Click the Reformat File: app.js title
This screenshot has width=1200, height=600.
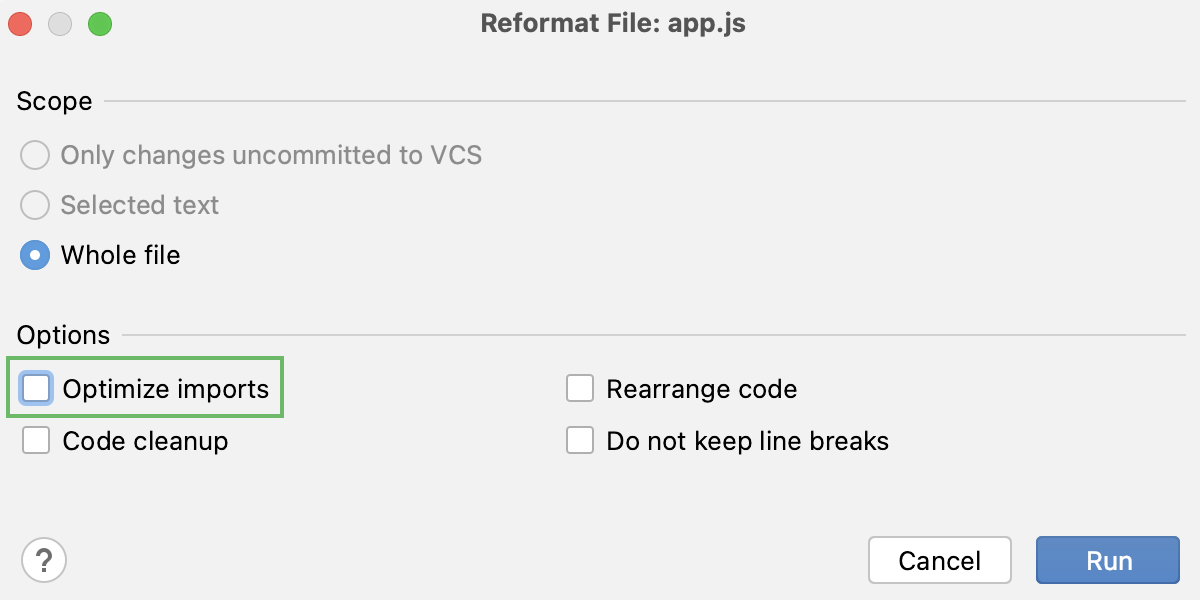[x=614, y=22]
